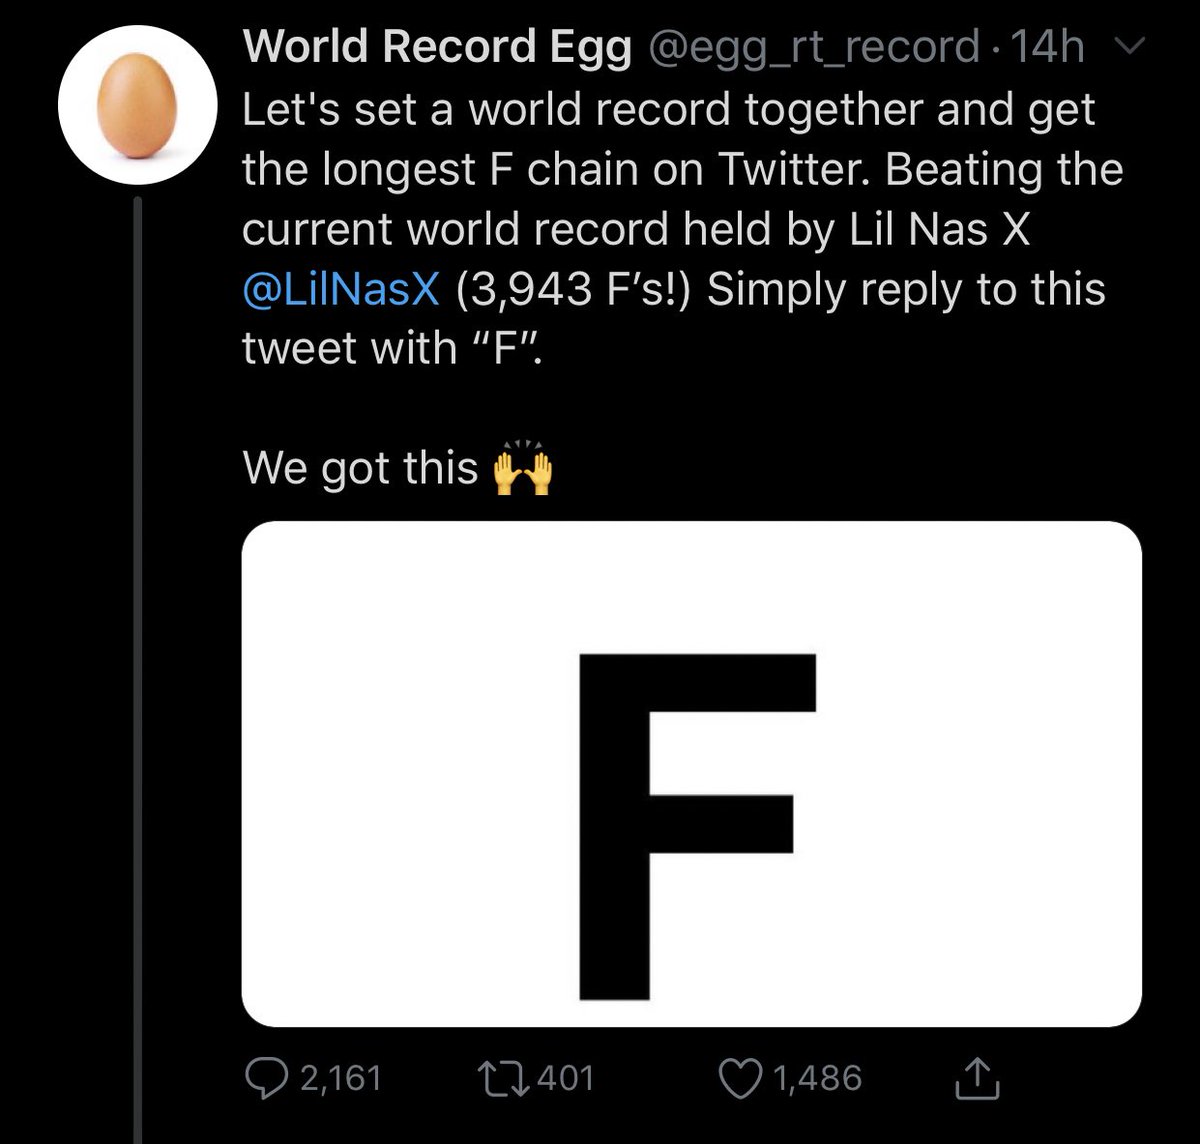Click the @egg_rt_record handle
The image size is (1200, 1144).
point(815,48)
